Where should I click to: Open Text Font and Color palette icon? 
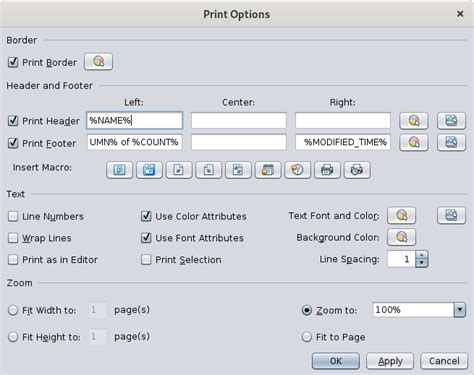click(x=401, y=216)
